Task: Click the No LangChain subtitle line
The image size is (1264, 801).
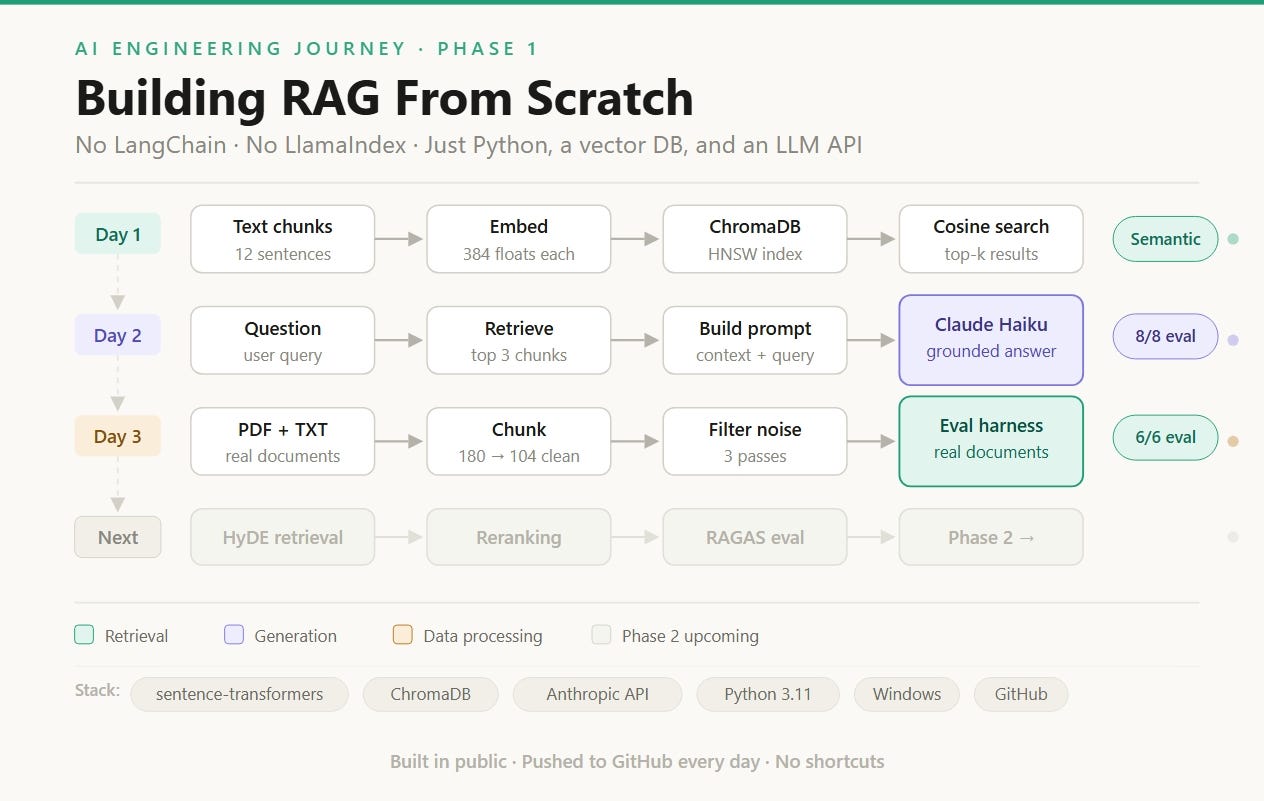Action: tap(469, 145)
